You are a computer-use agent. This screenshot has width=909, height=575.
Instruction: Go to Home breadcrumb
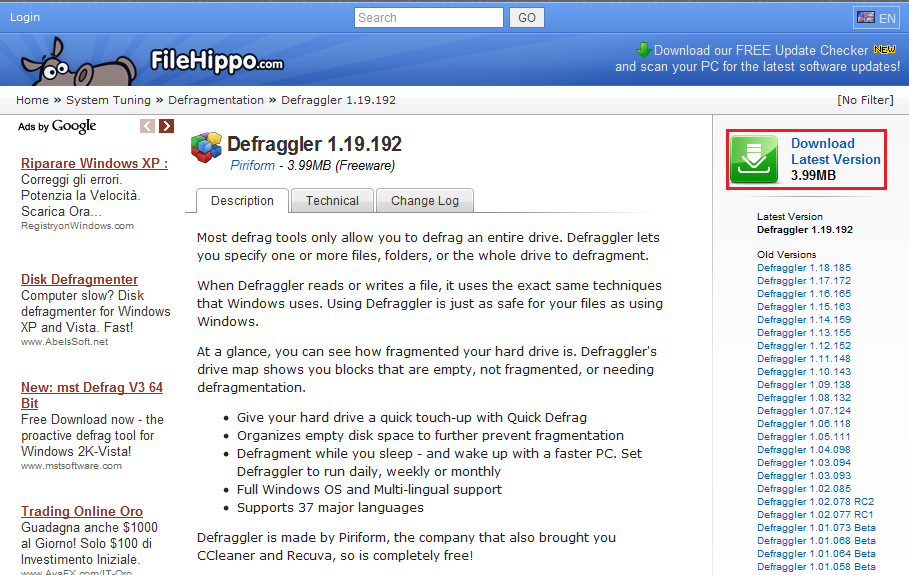(x=32, y=100)
